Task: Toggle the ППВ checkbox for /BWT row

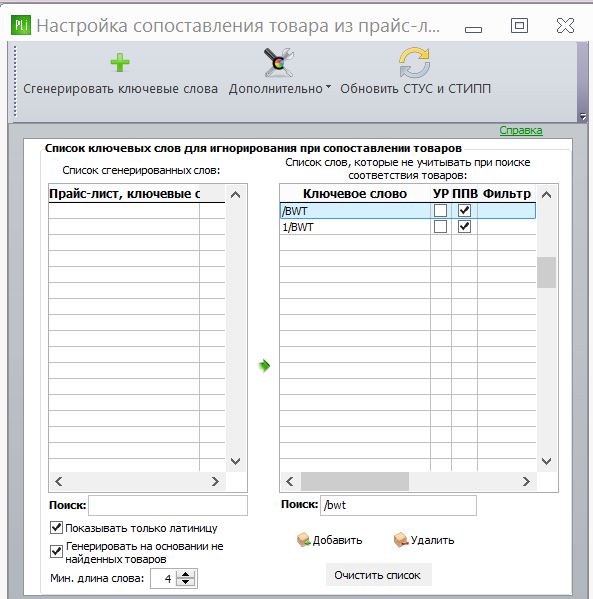Action: pyautogui.click(x=464, y=210)
